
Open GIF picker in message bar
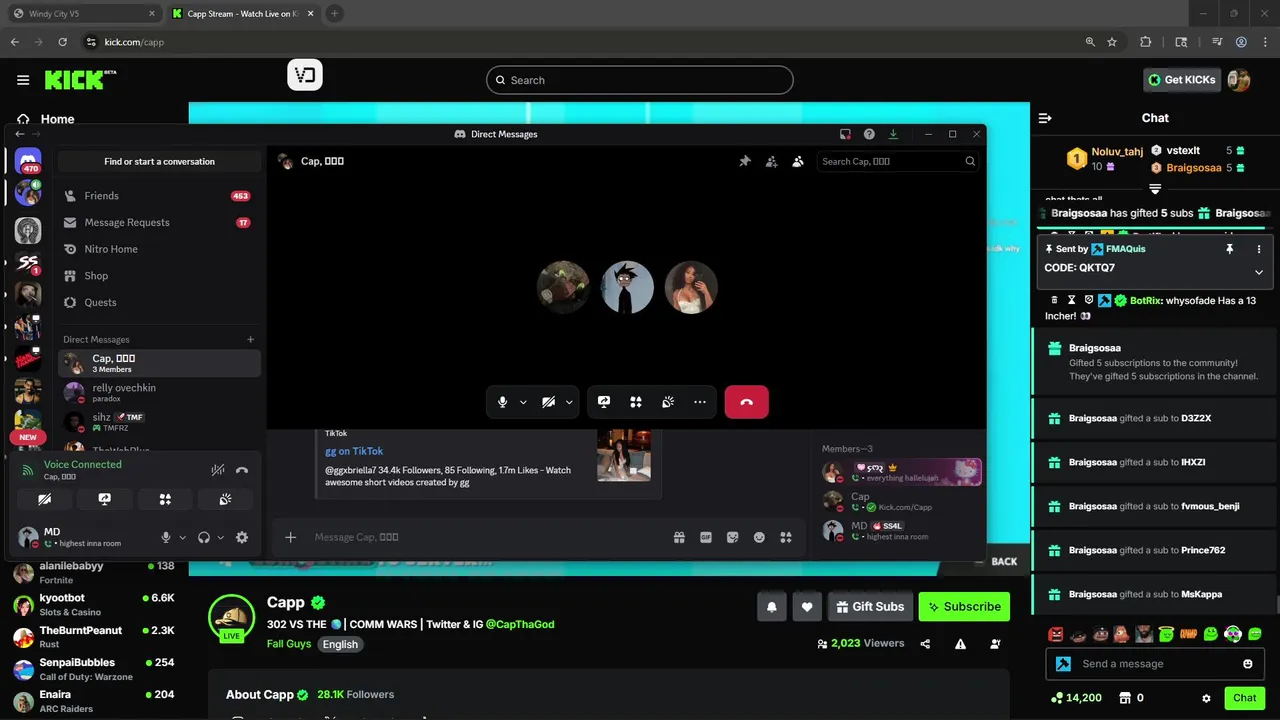[x=706, y=537]
